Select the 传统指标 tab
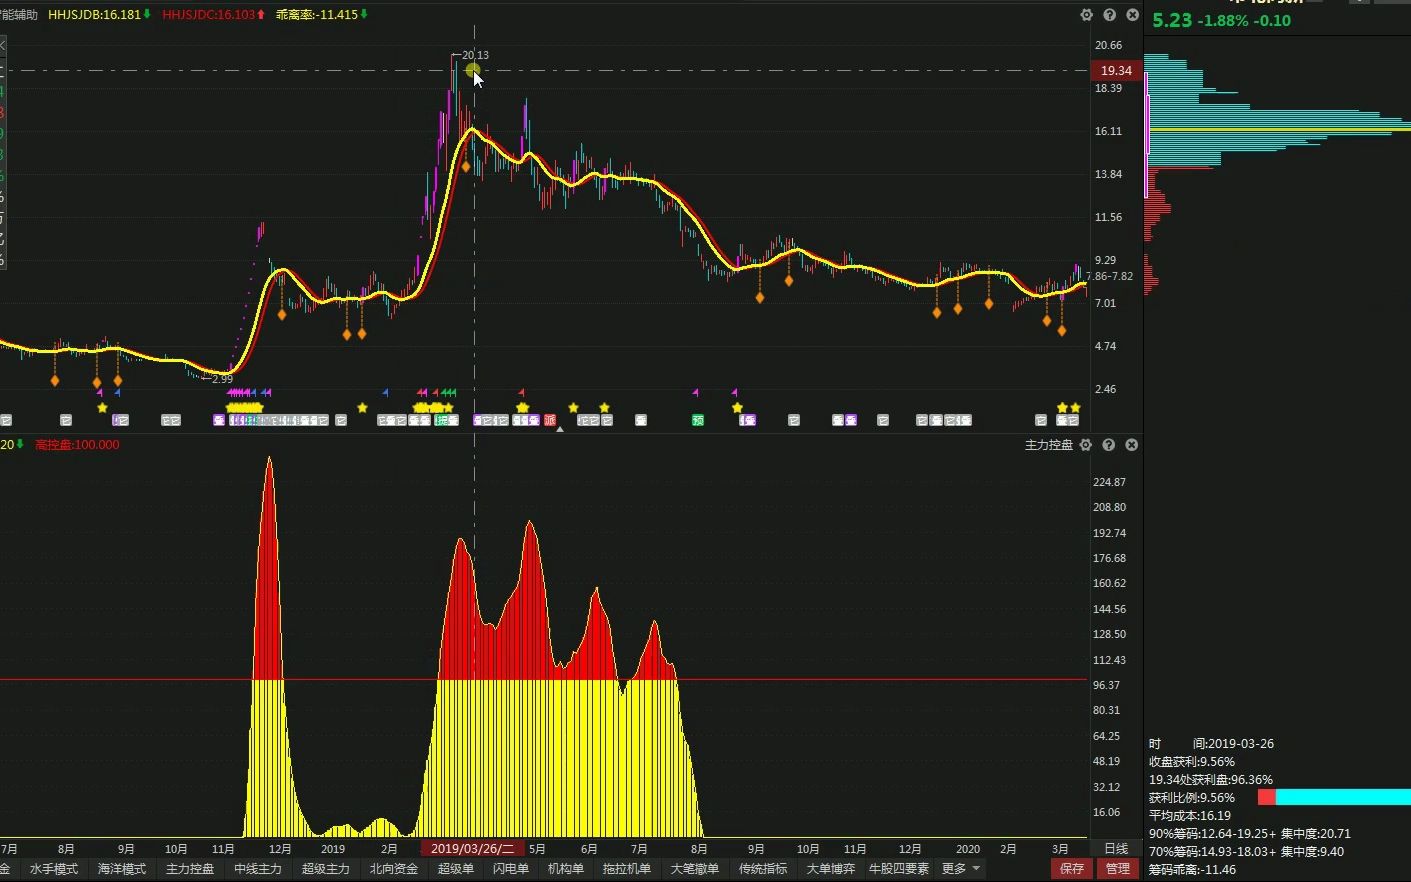Screen dimensions: 1411x882 763,869
